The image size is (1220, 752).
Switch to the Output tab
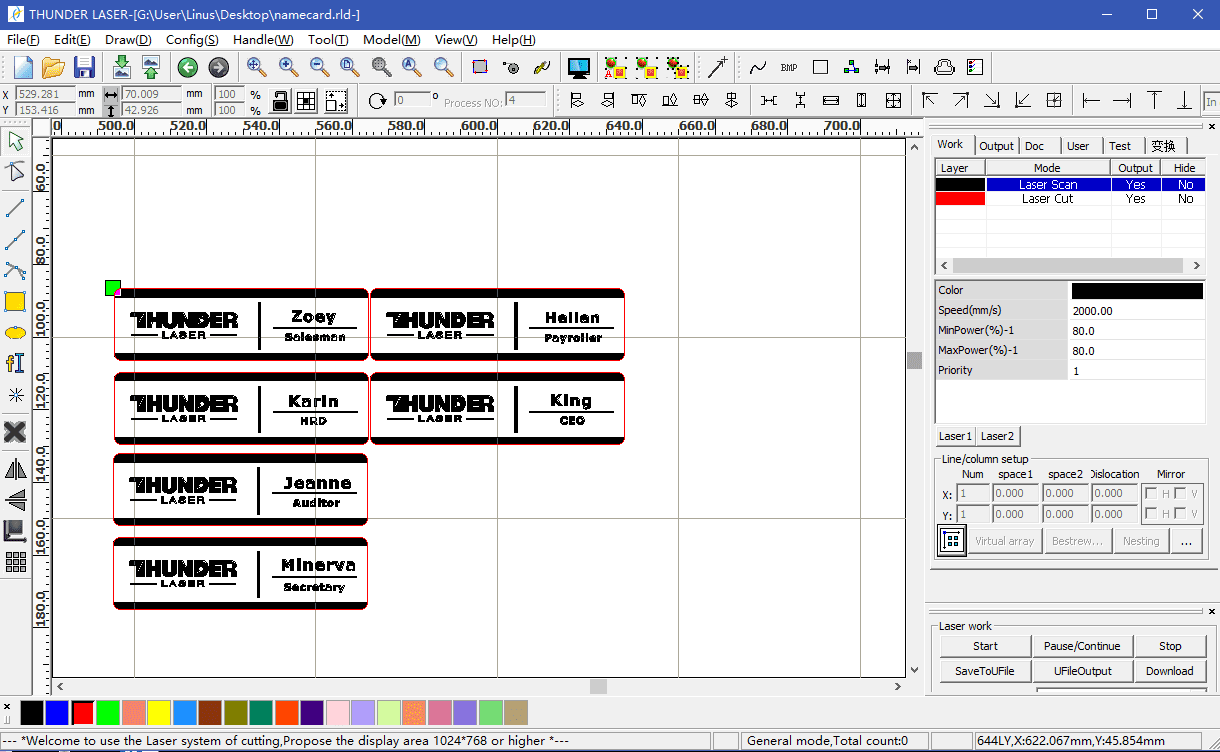pos(996,146)
